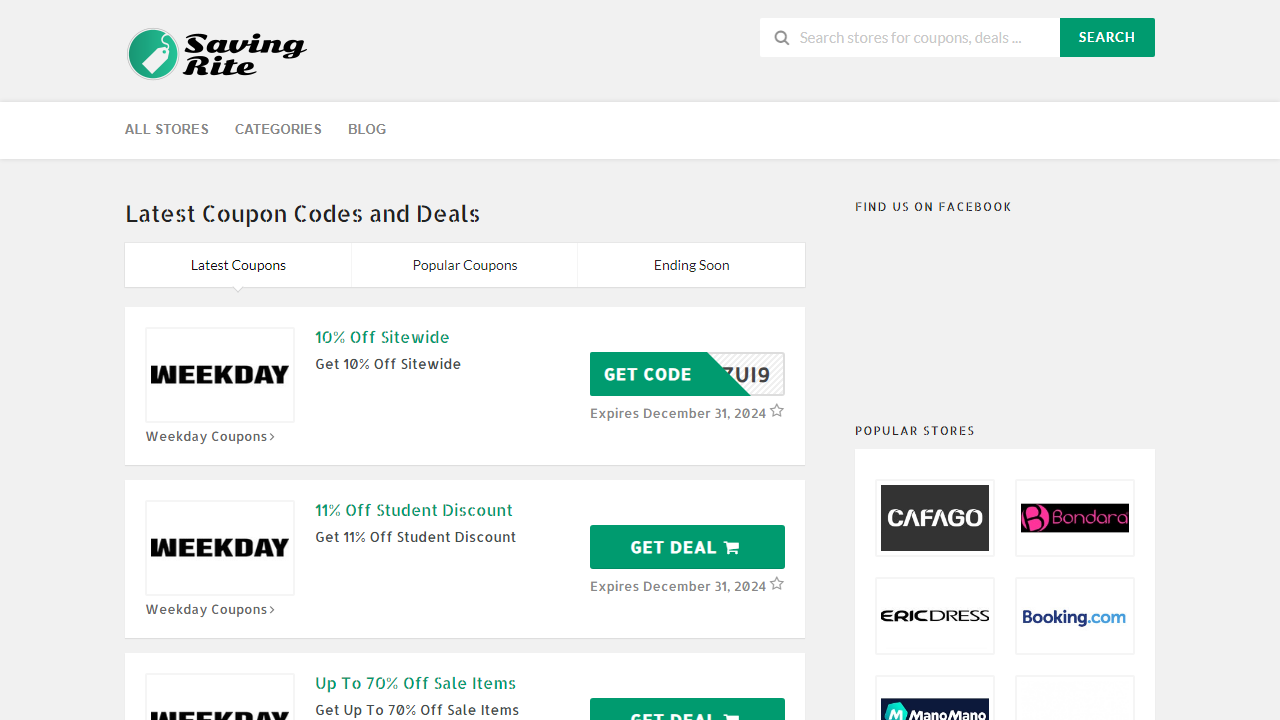Open the 10% Off Sitewide coupon title link
Viewport: 1280px width, 720px height.
382,337
